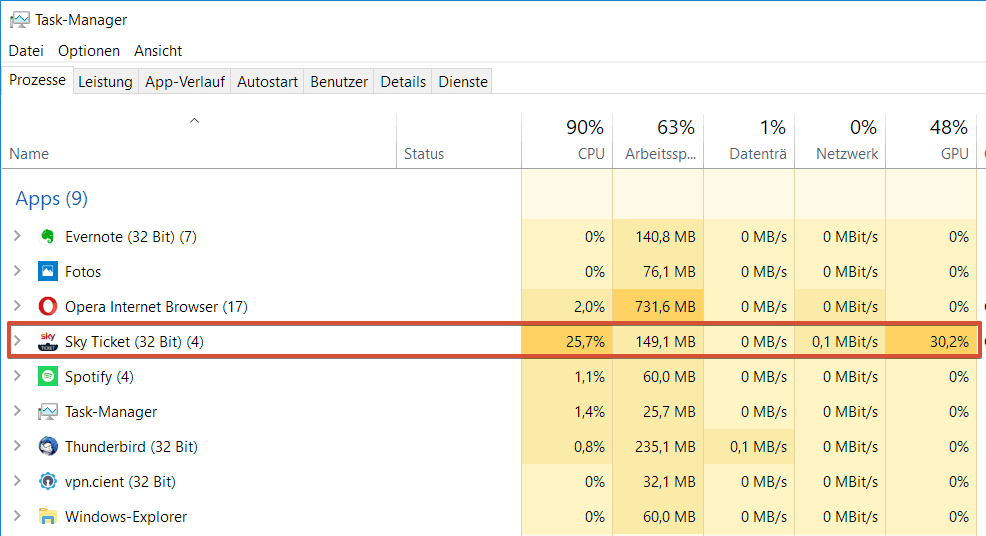Click the Apps (9) group heading
This screenshot has height=536, width=986.
[x=52, y=199]
